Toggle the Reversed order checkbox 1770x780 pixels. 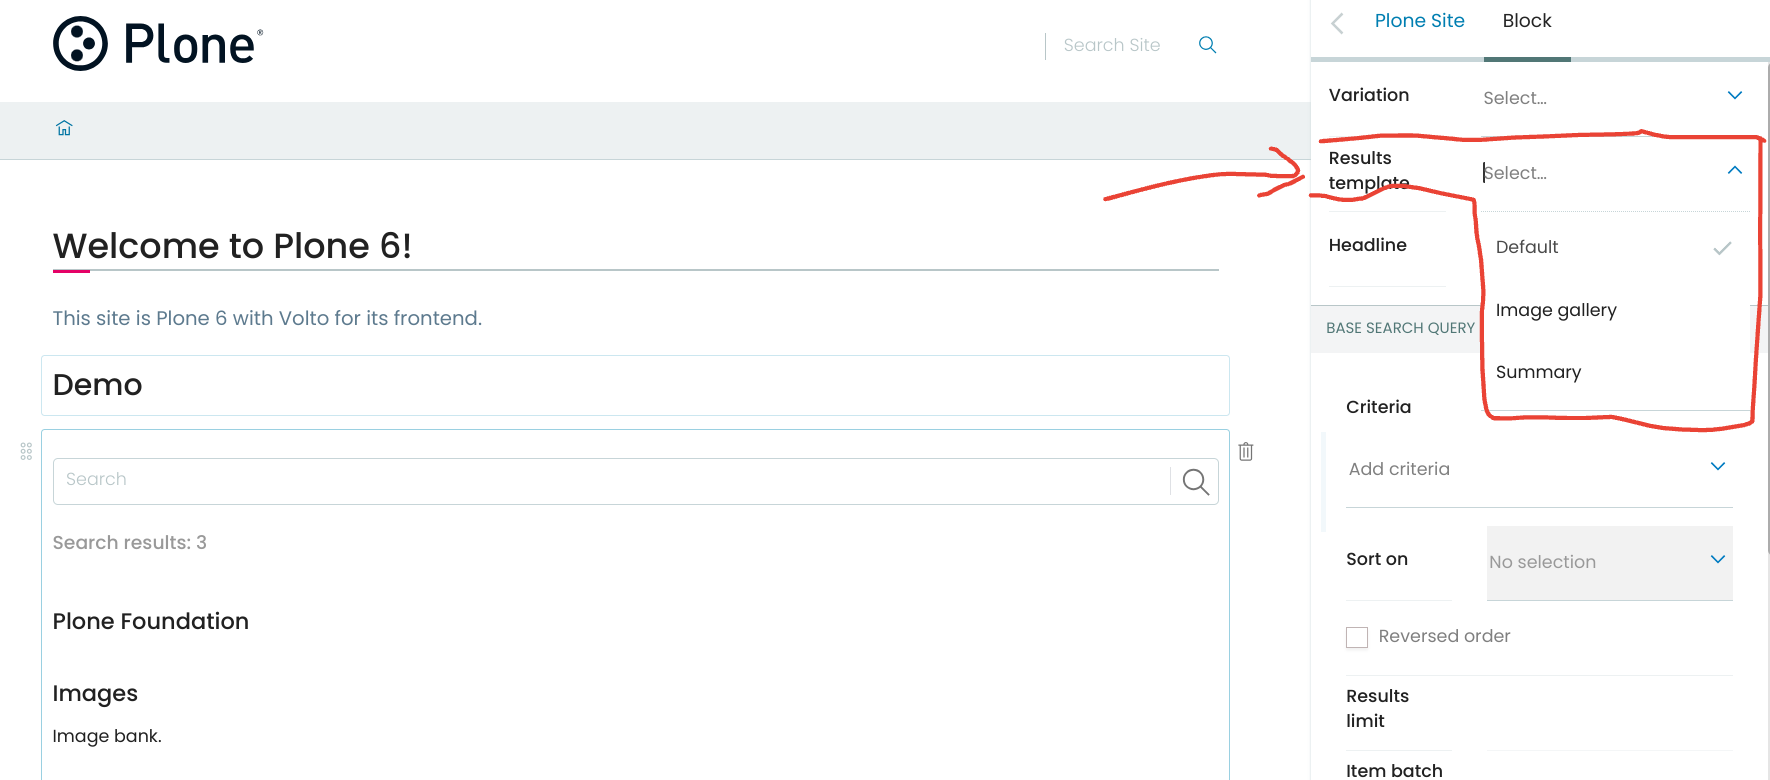[1357, 637]
